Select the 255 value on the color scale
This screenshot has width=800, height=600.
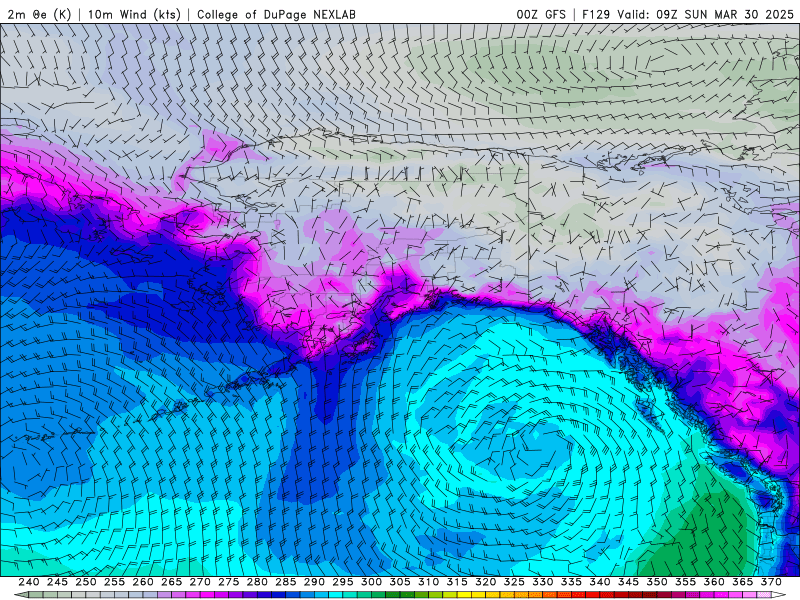tap(114, 582)
